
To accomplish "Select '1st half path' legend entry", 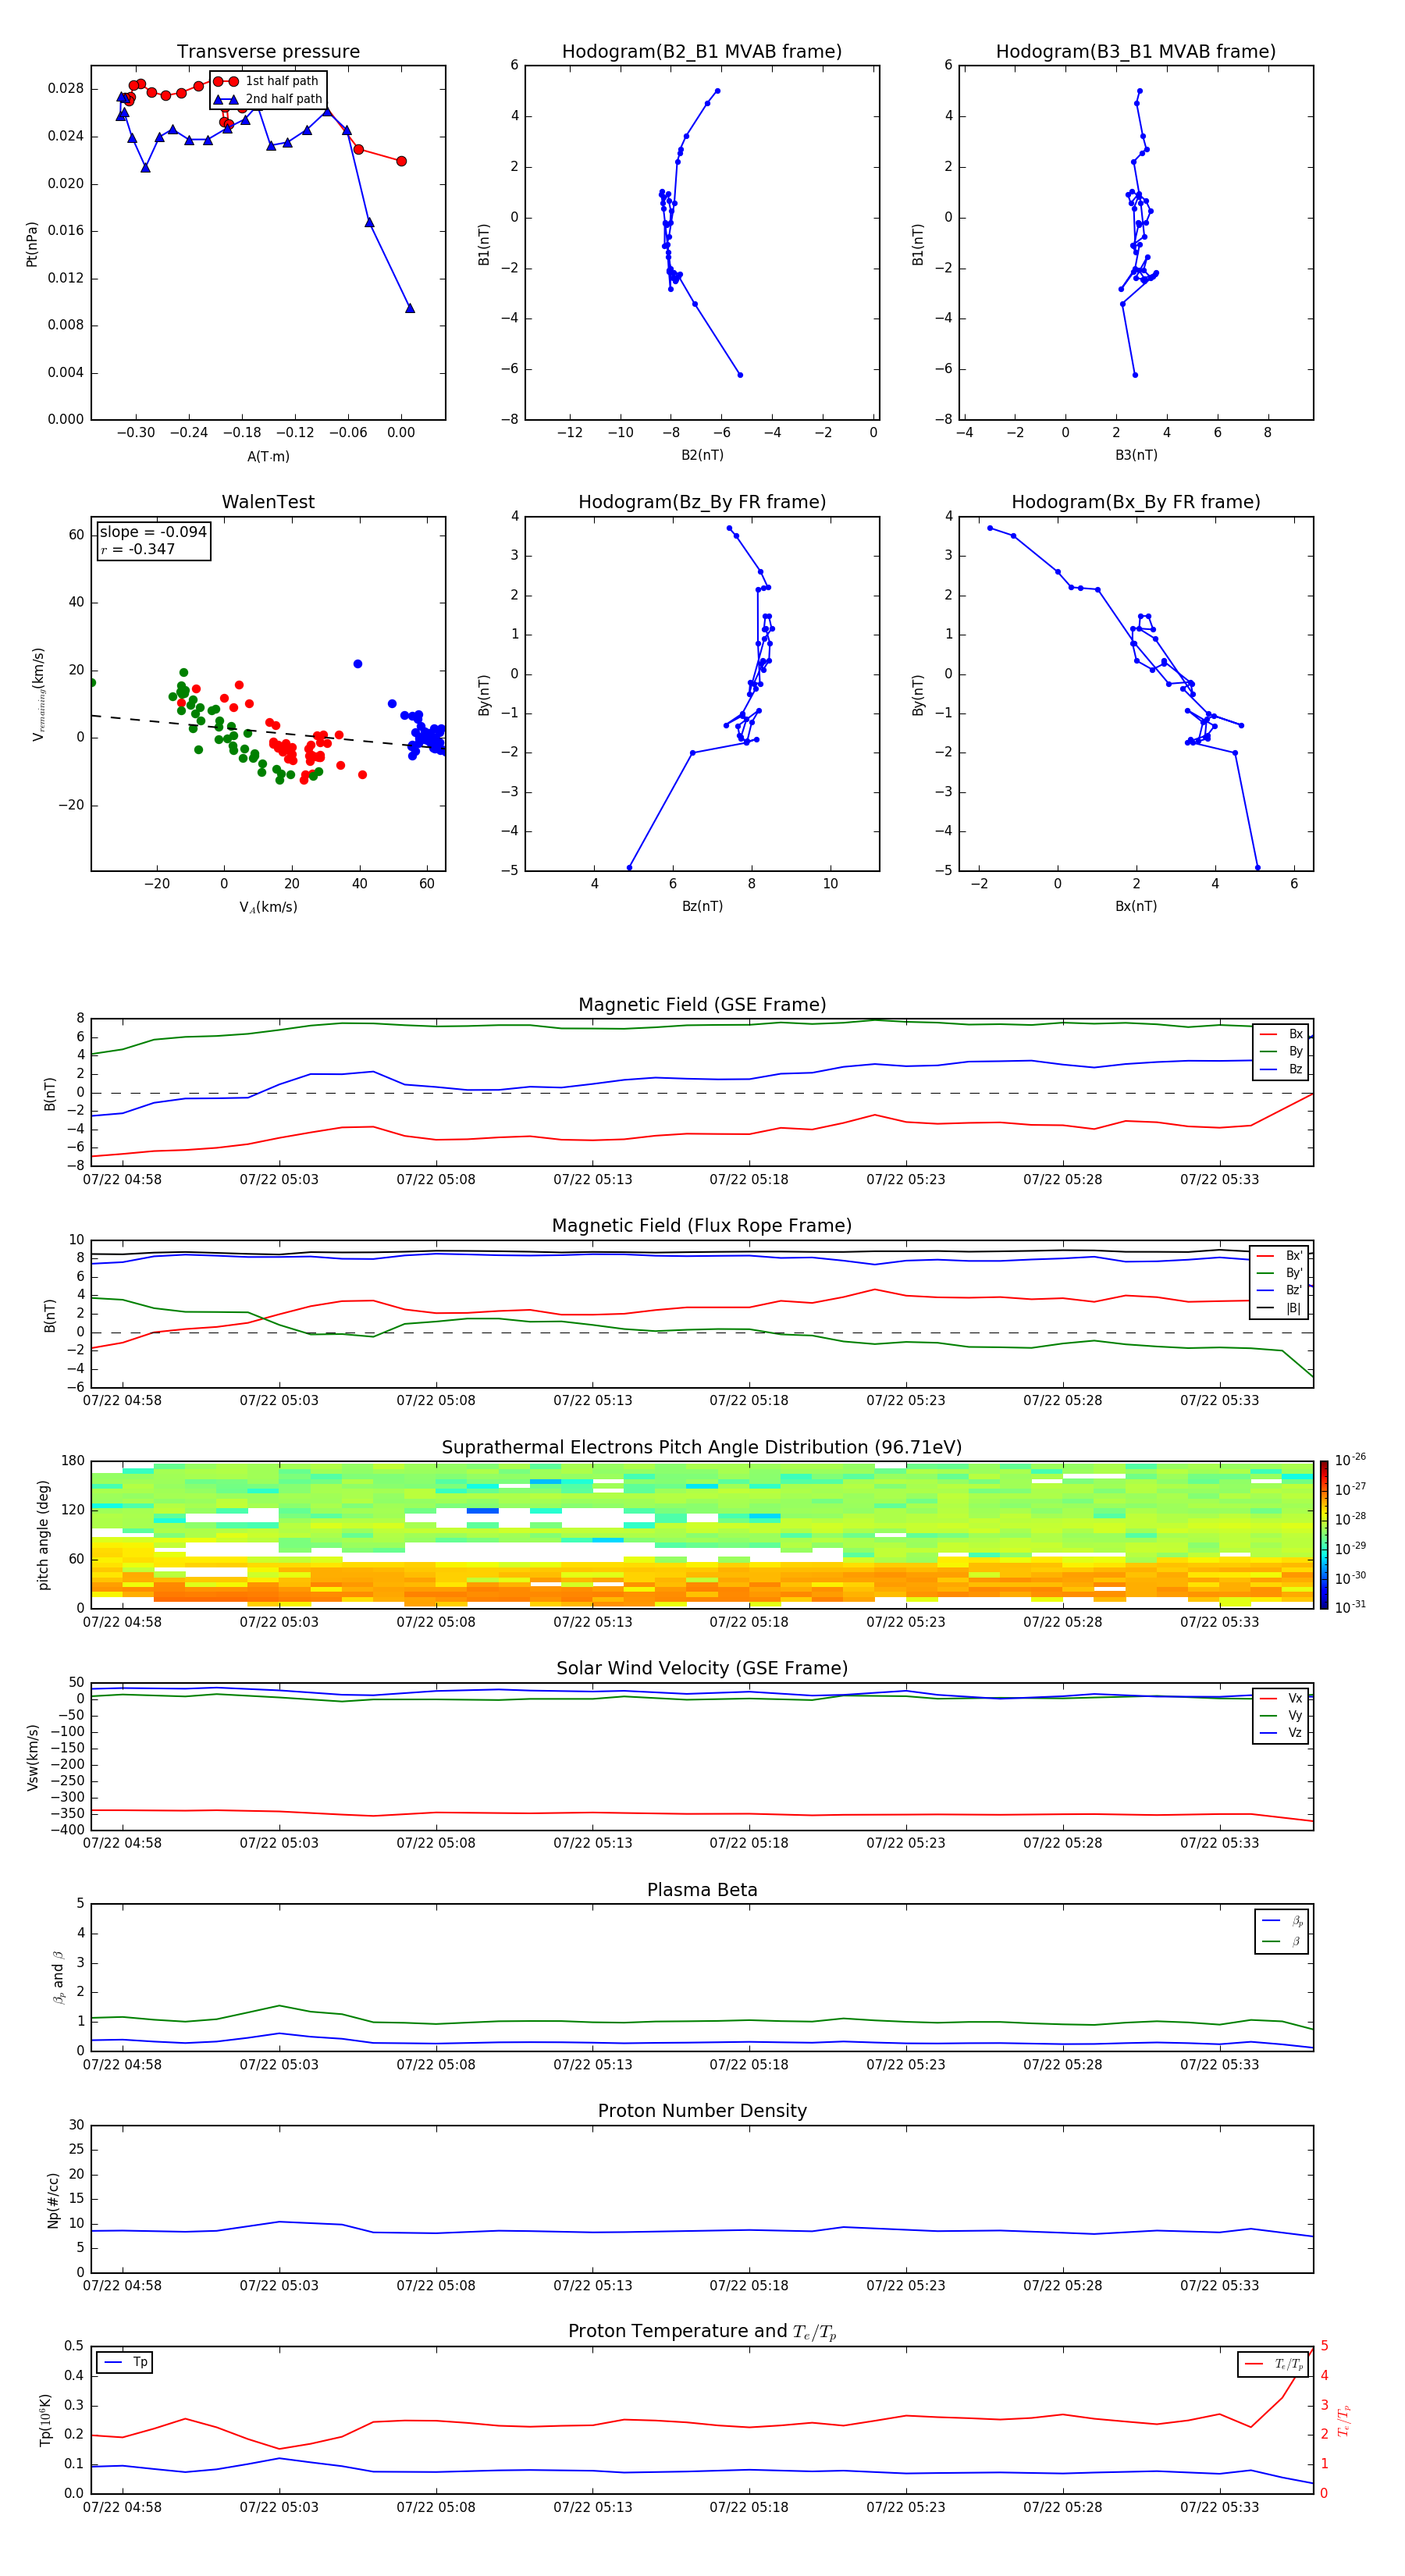I will pyautogui.click(x=268, y=81).
